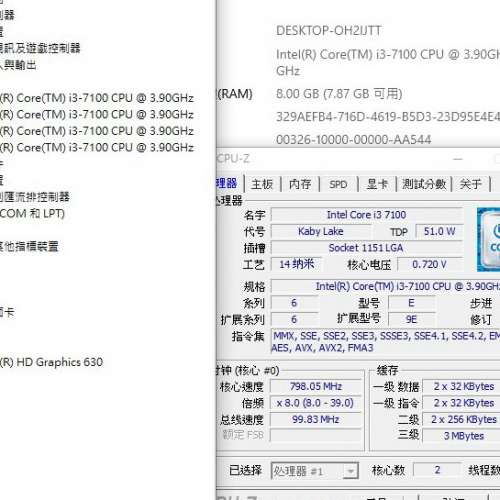Screen dimensions: 500x500
Task: Select the 視訊及遊戲控制器 node in Device Manager
Action: click(40, 48)
